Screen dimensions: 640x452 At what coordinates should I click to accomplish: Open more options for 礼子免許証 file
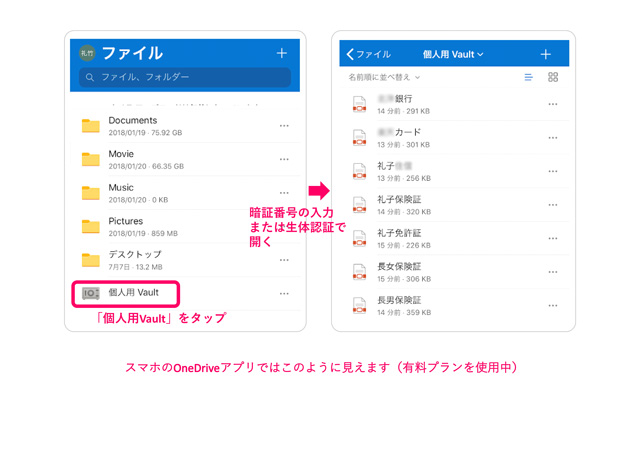click(x=553, y=238)
